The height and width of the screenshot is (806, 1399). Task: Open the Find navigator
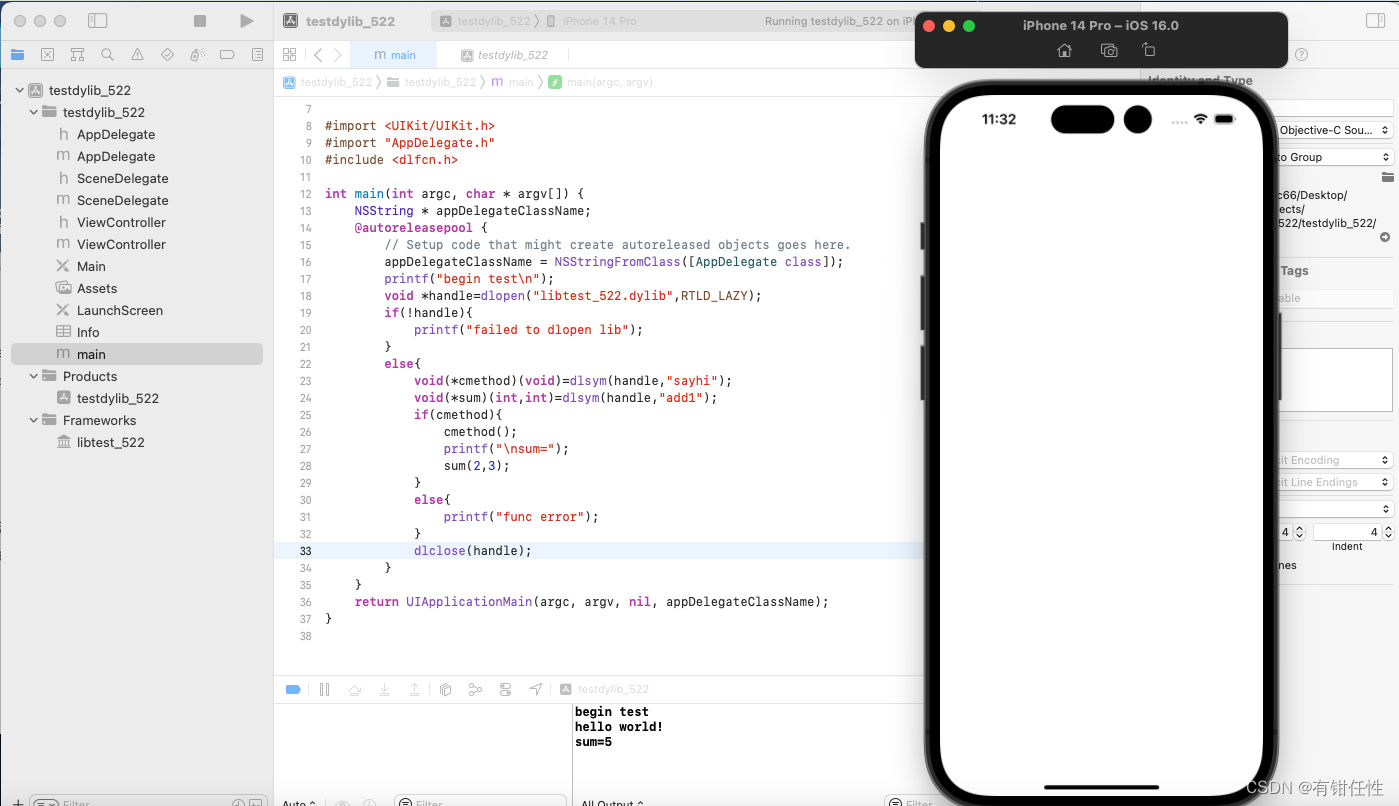pos(107,54)
